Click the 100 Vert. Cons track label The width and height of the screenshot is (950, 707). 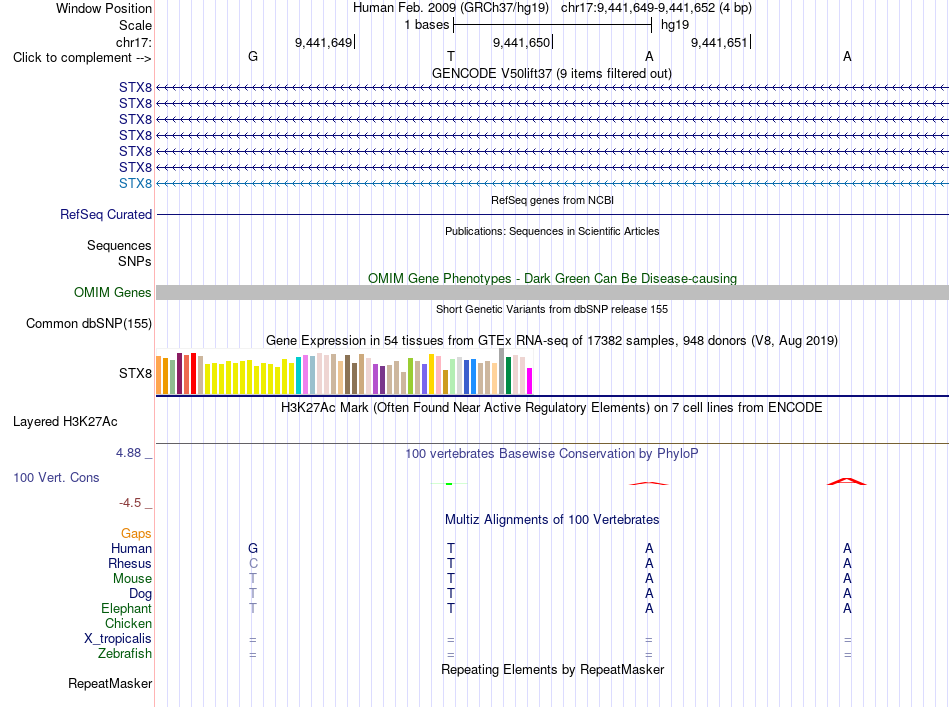(56, 477)
